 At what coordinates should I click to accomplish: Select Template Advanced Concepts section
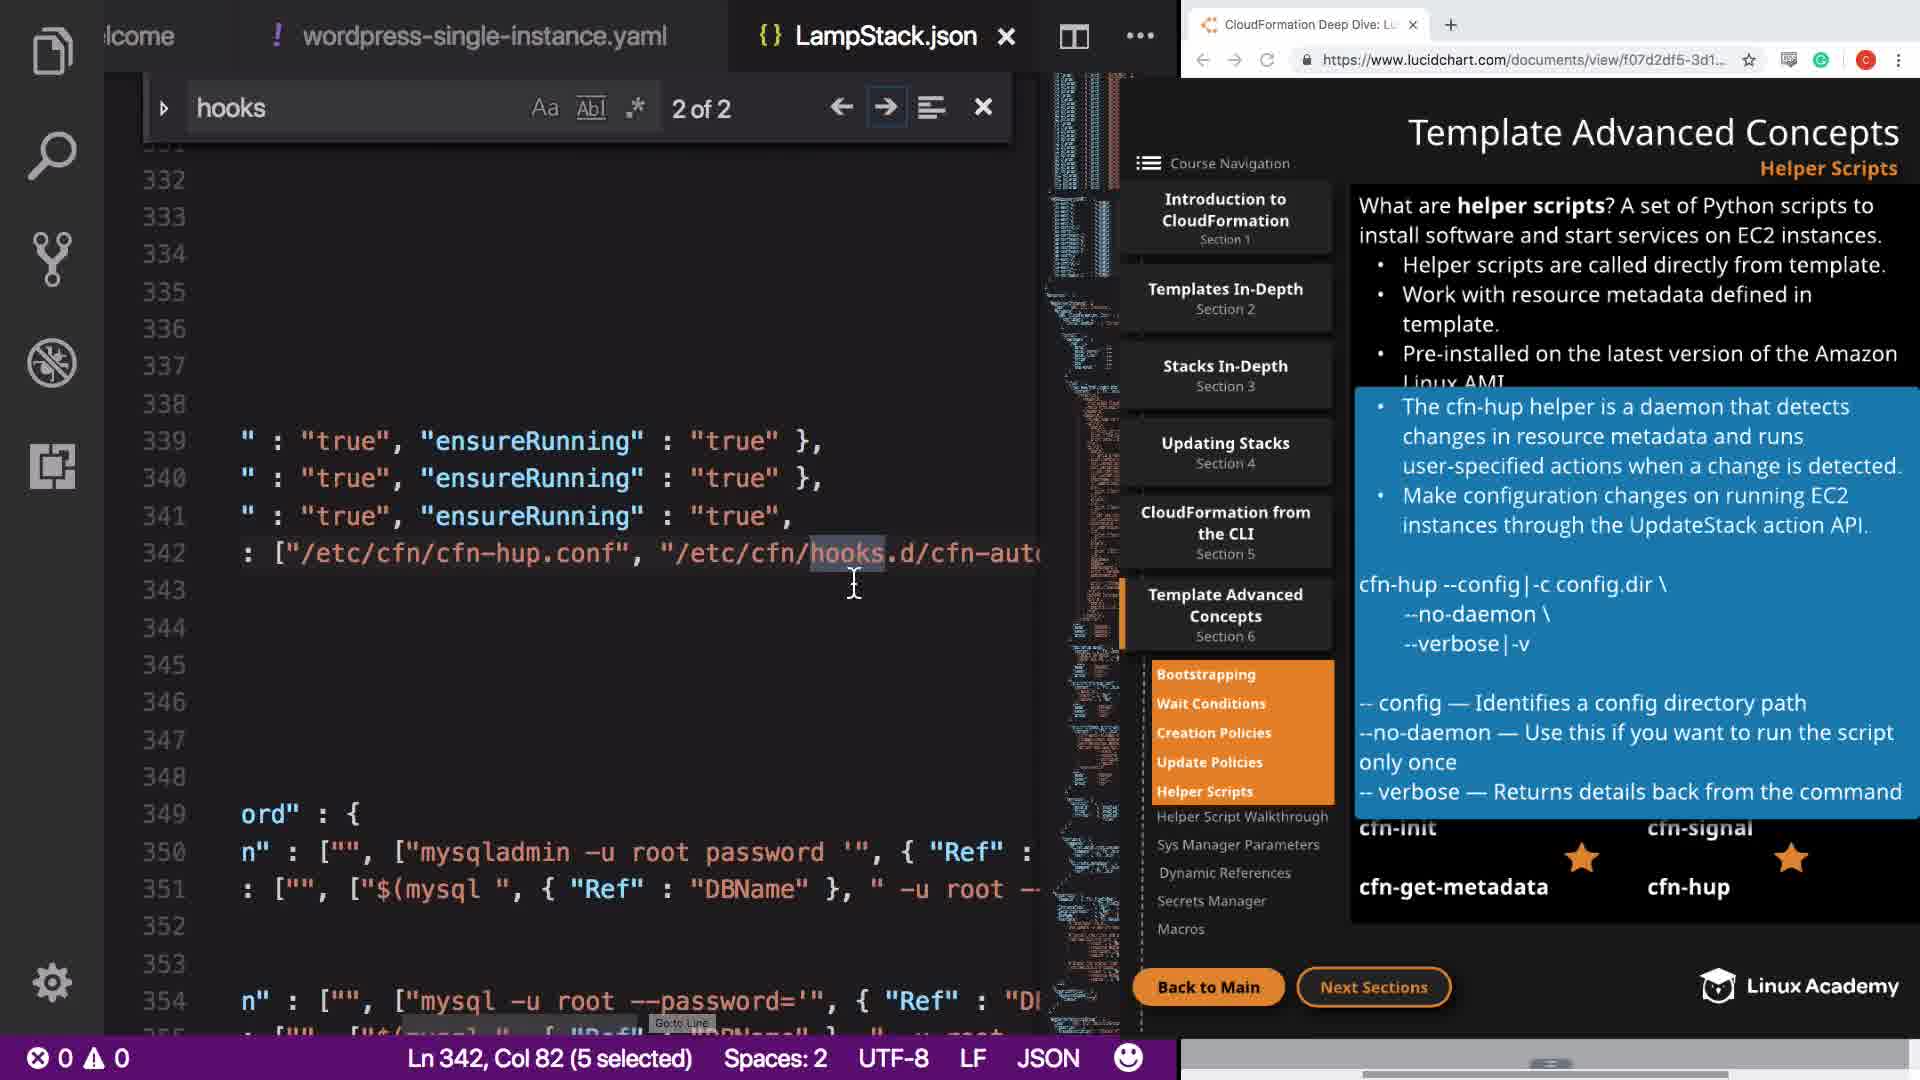1225,614
